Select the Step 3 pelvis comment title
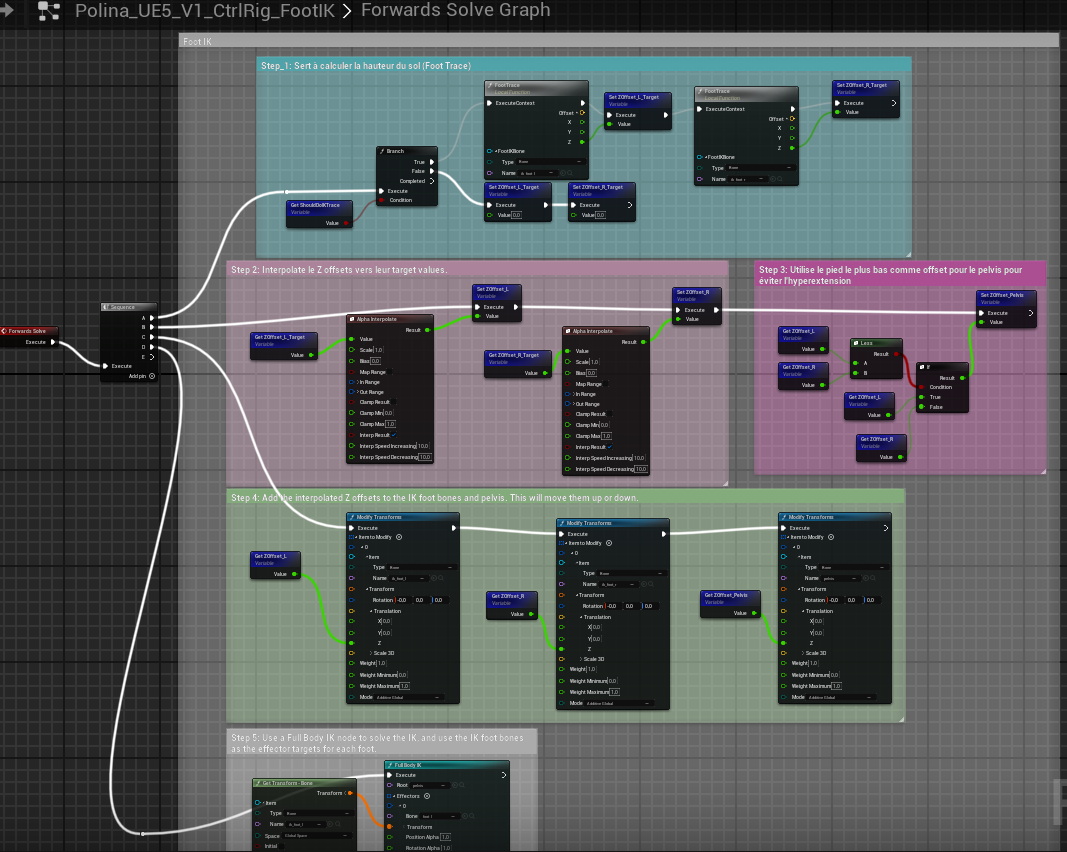 [x=891, y=275]
